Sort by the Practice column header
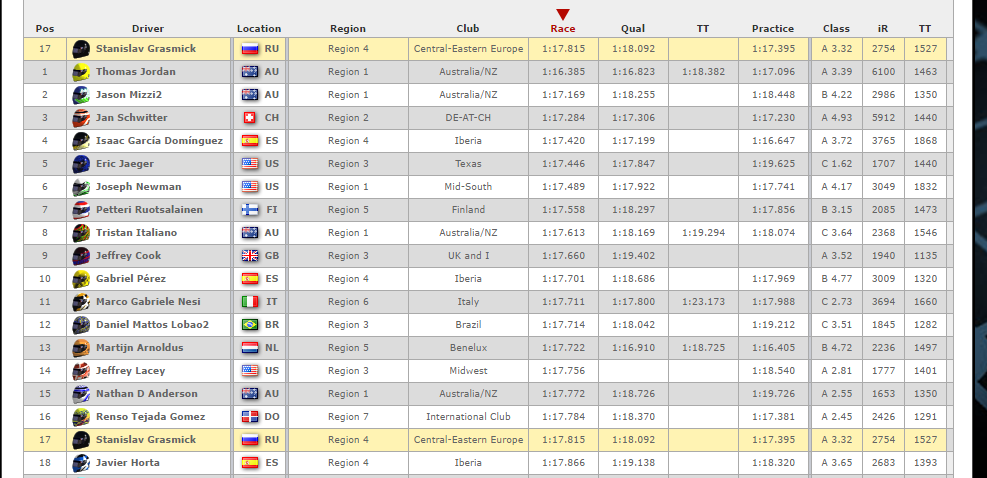This screenshot has height=478, width=987. click(x=773, y=29)
